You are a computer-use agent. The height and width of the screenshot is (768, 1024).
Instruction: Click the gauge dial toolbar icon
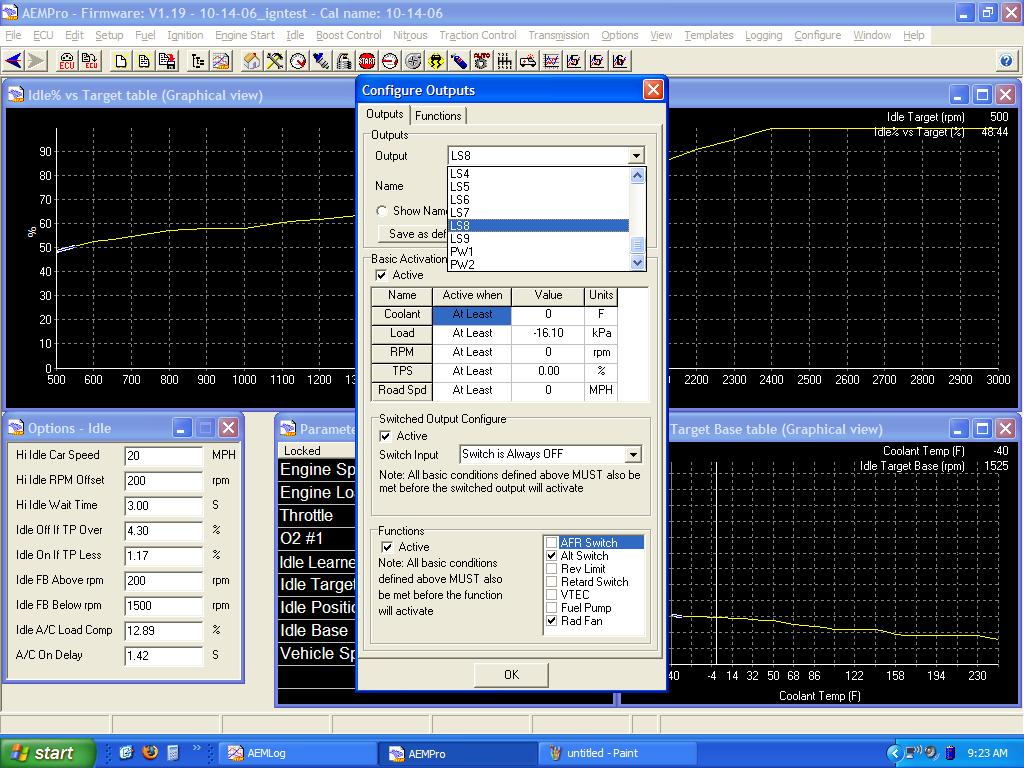pyautogui.click(x=298, y=61)
